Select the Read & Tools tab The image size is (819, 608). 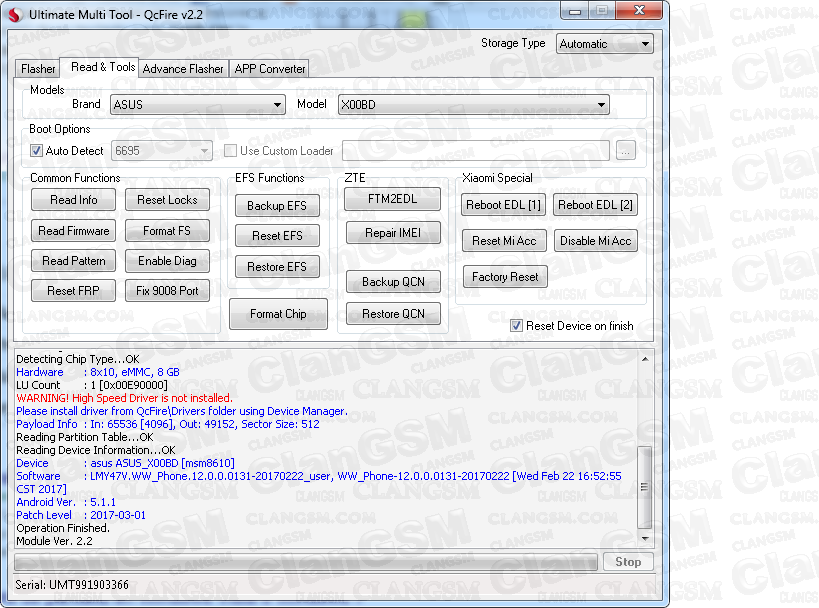coord(102,67)
